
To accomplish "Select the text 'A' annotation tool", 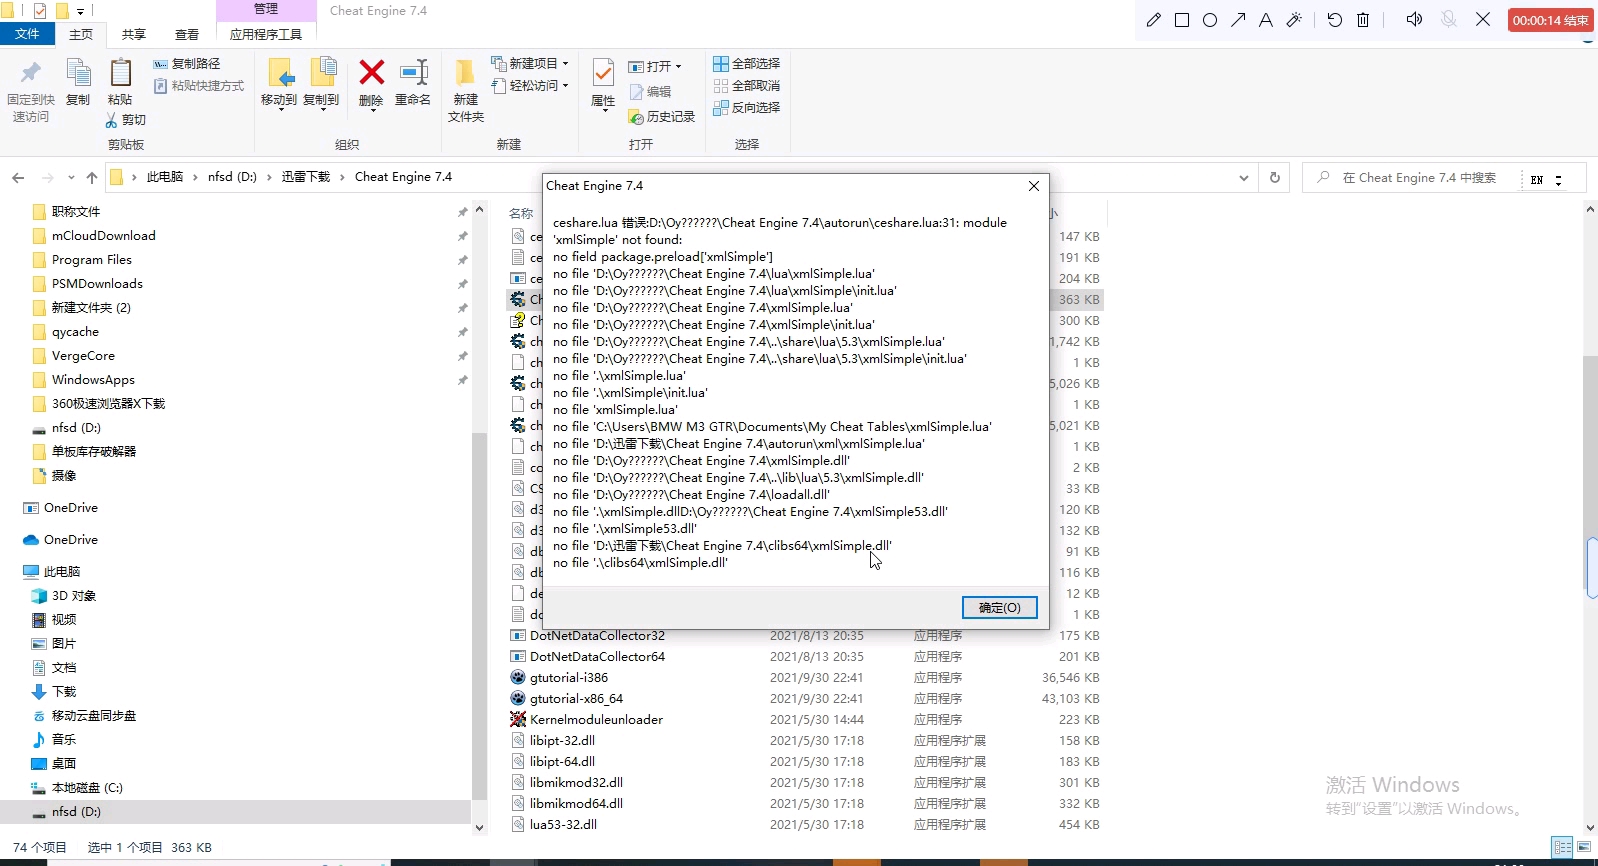I will pyautogui.click(x=1266, y=20).
